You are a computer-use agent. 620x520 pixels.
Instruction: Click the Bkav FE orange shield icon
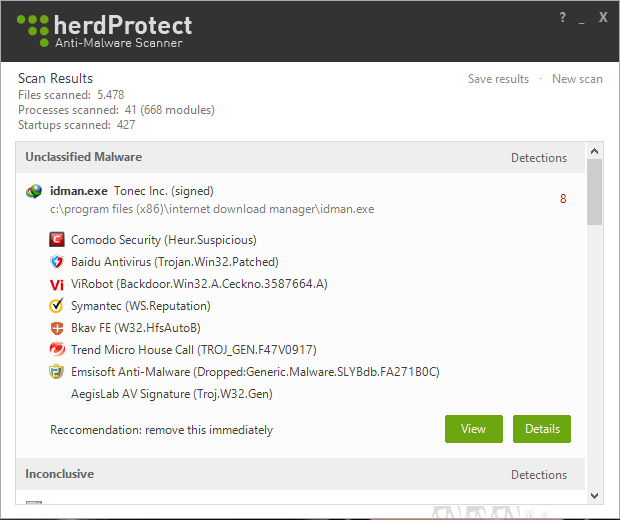tap(57, 328)
